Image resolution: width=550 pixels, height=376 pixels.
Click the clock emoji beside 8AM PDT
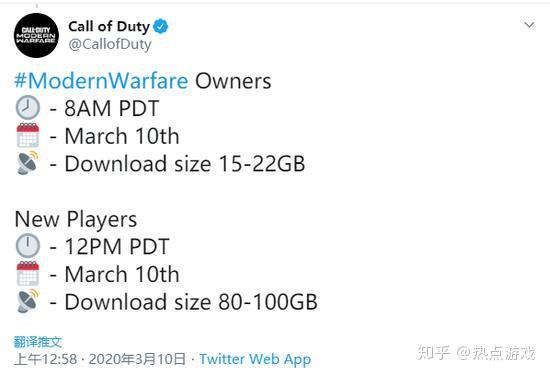(x=27, y=108)
